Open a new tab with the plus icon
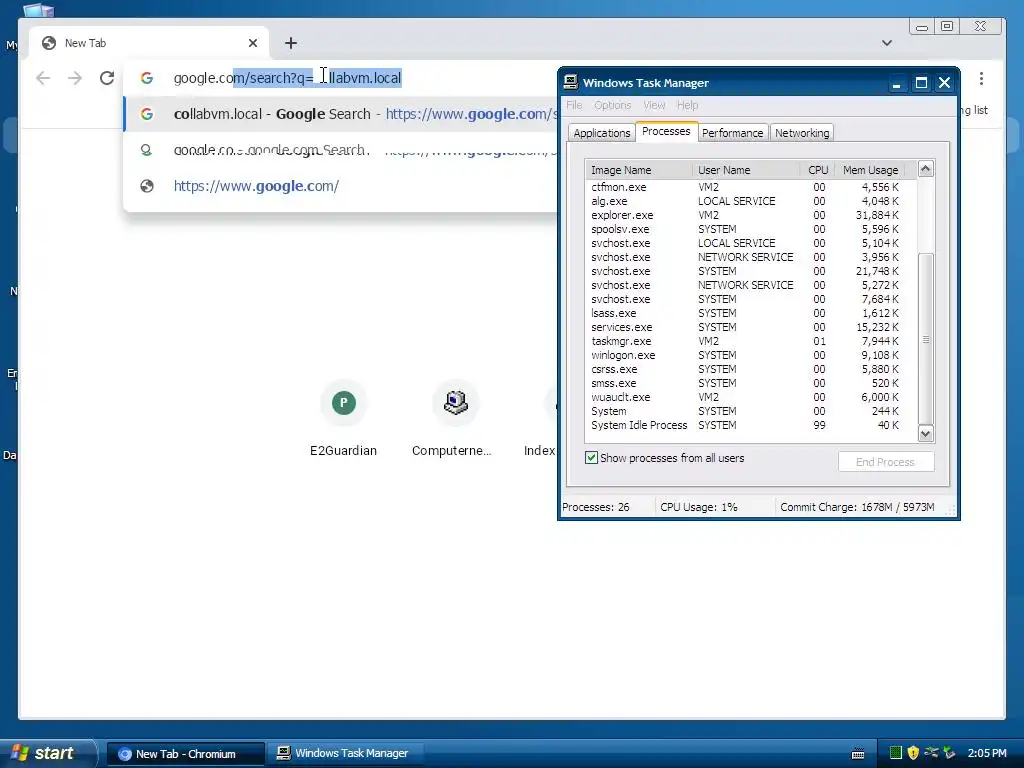 click(291, 43)
